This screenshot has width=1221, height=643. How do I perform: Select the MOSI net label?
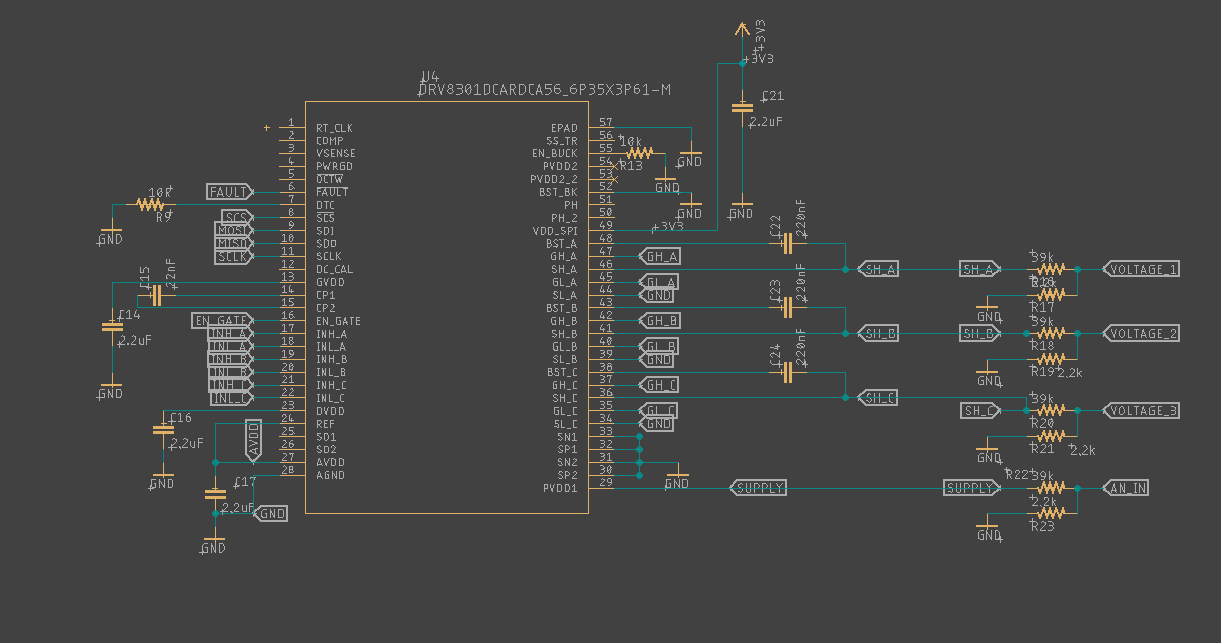pos(233,231)
